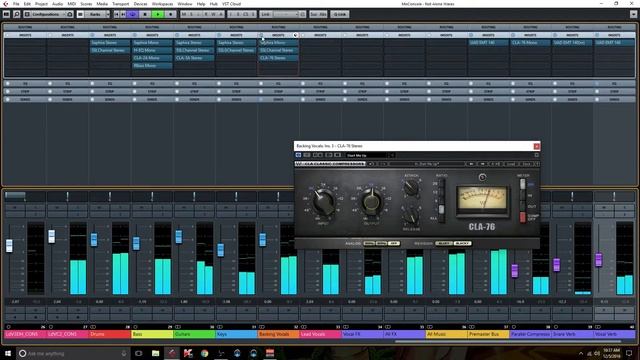Go to previous marker in transport
This screenshot has height=360, width=640.
click(116, 14)
